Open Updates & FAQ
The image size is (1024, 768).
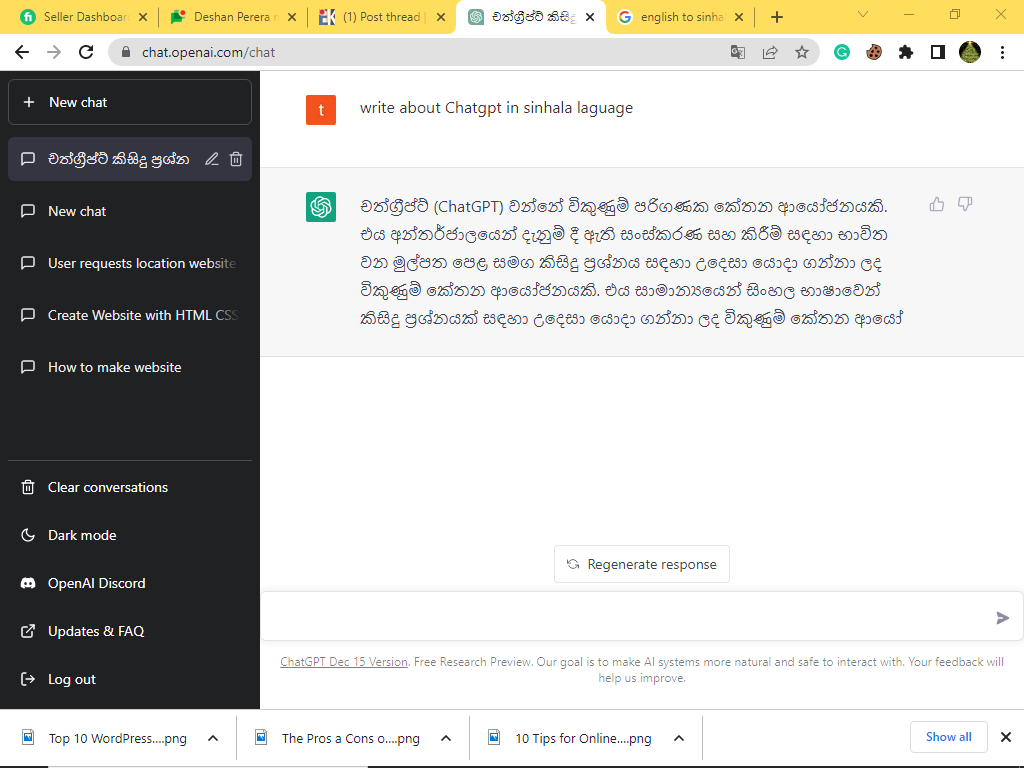(129, 631)
